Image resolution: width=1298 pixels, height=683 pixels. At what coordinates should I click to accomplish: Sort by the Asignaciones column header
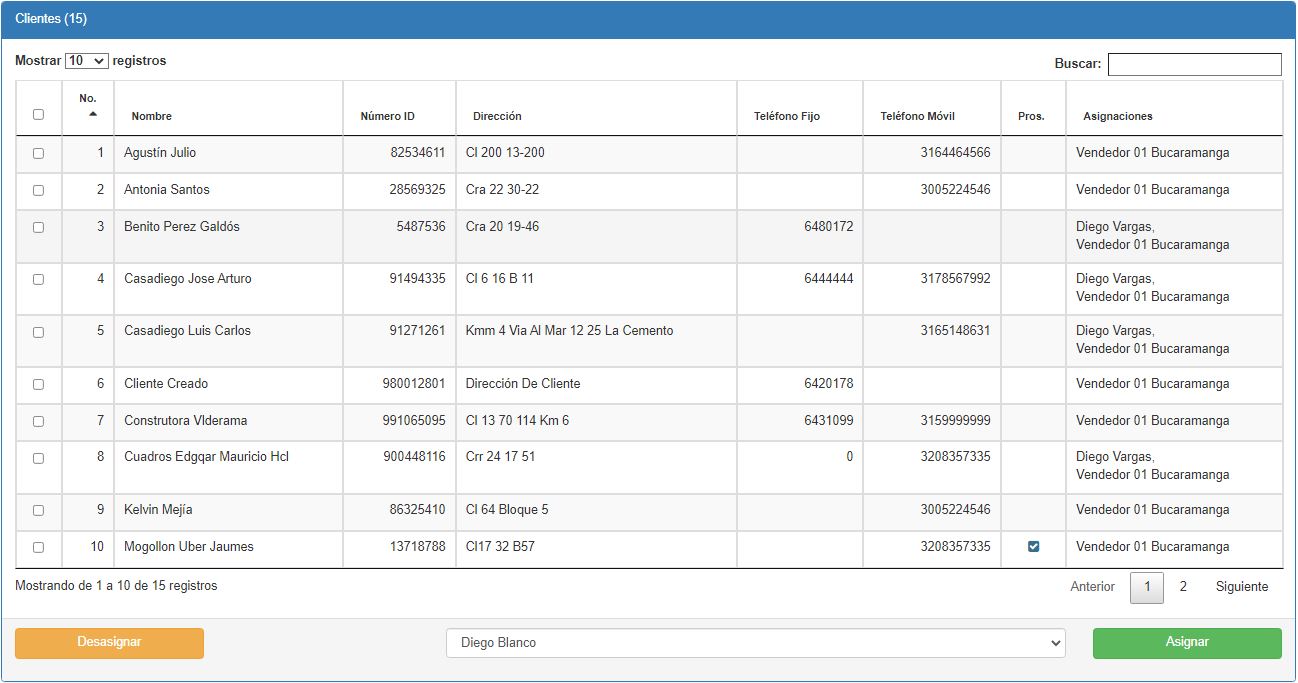point(1117,116)
